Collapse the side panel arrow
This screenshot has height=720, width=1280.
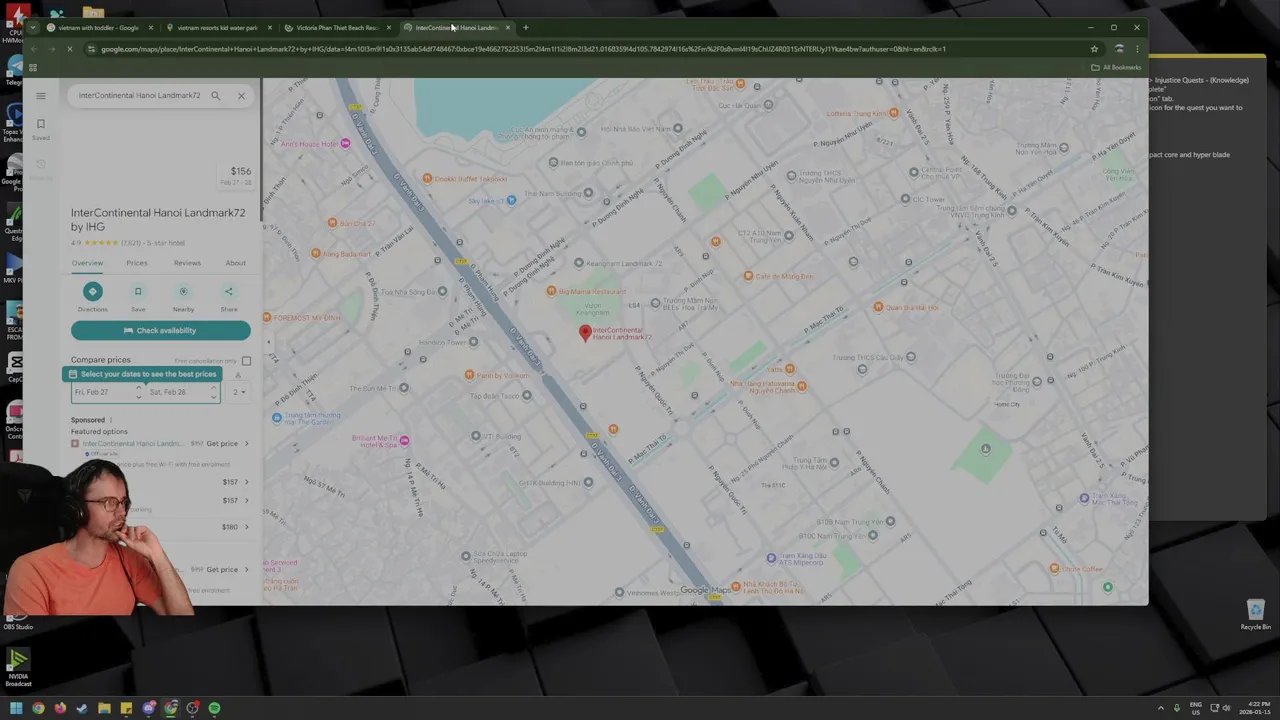(x=267, y=342)
